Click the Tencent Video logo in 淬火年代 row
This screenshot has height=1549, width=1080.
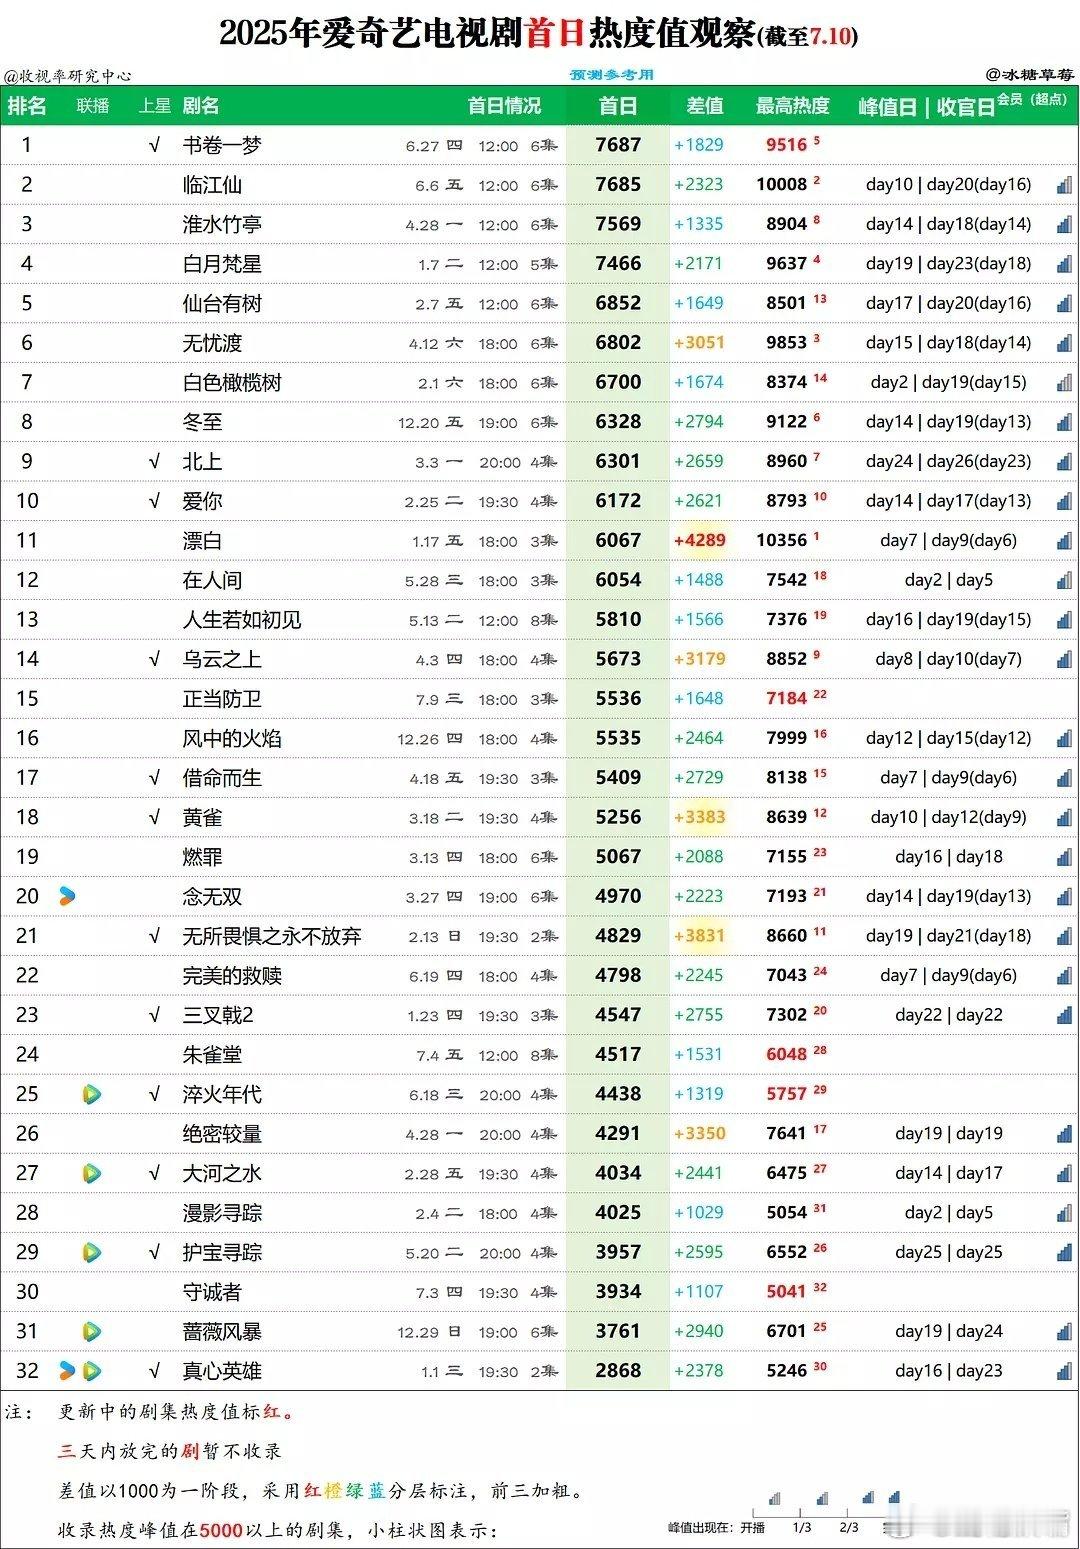click(x=91, y=1094)
